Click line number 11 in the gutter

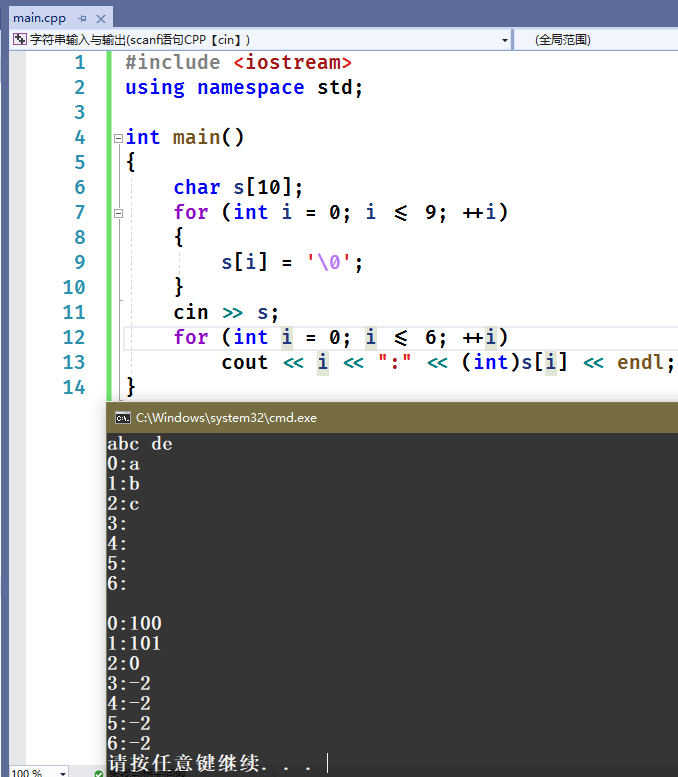coord(74,312)
